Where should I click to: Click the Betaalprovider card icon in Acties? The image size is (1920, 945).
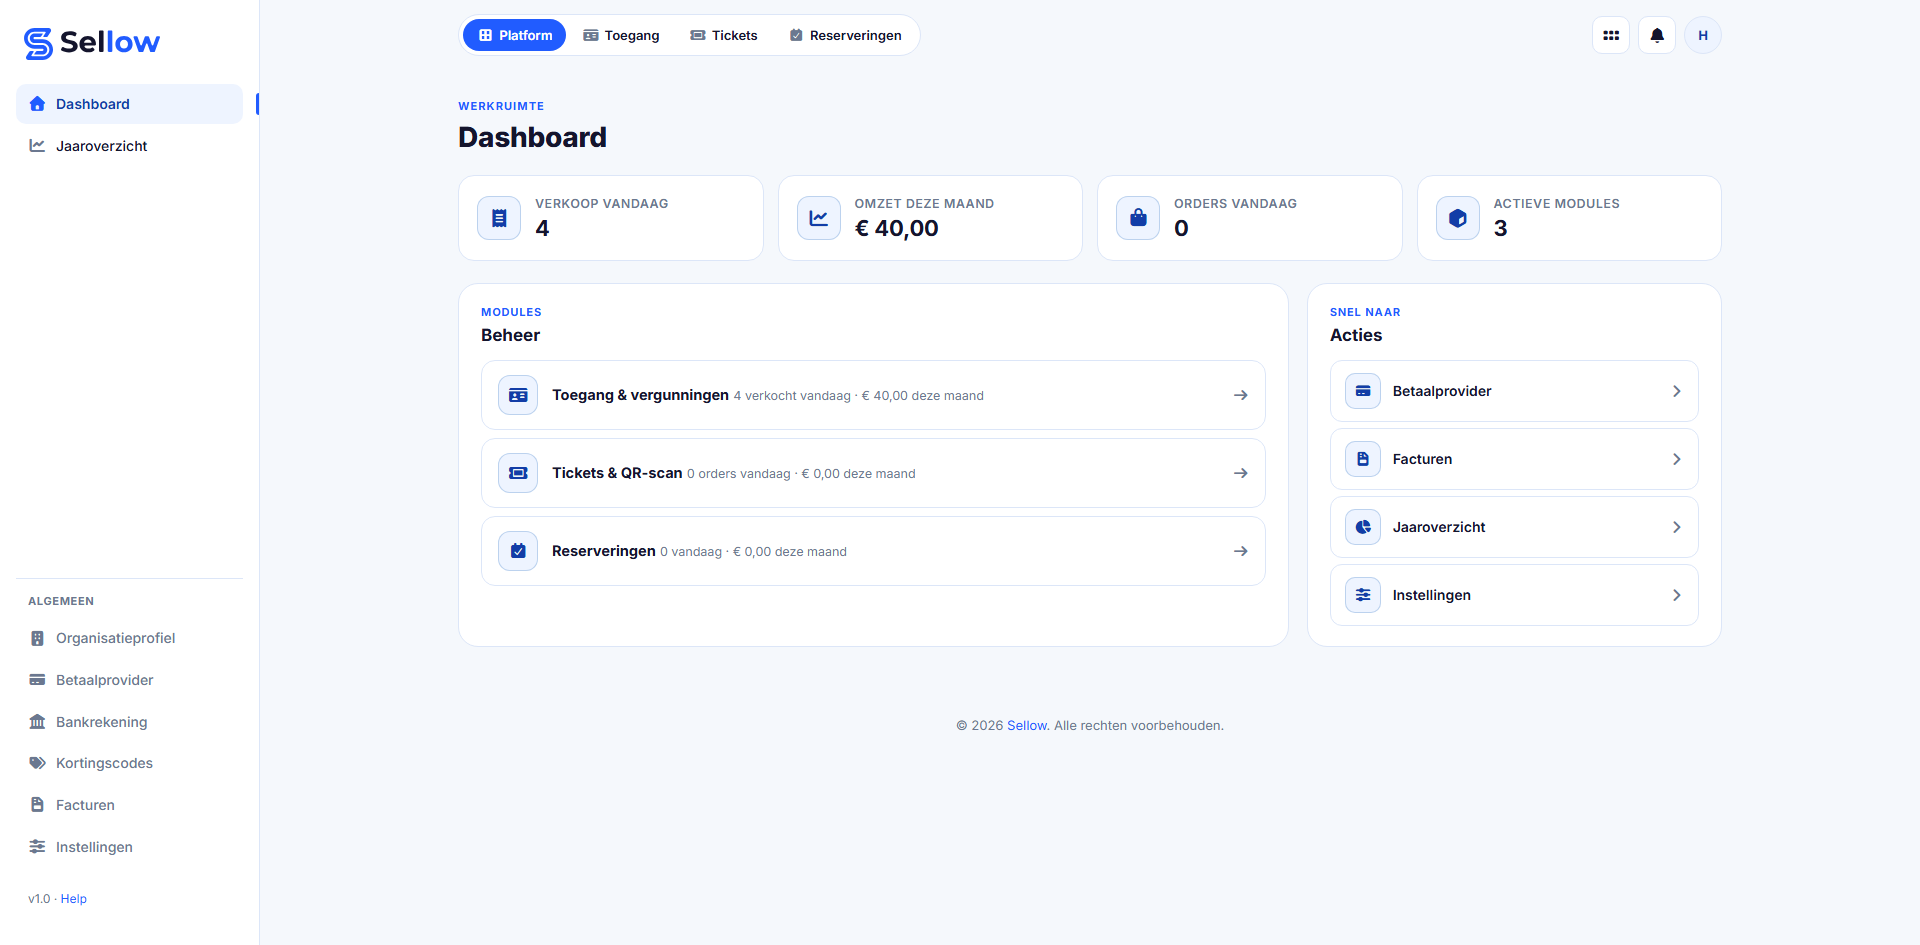click(x=1363, y=391)
